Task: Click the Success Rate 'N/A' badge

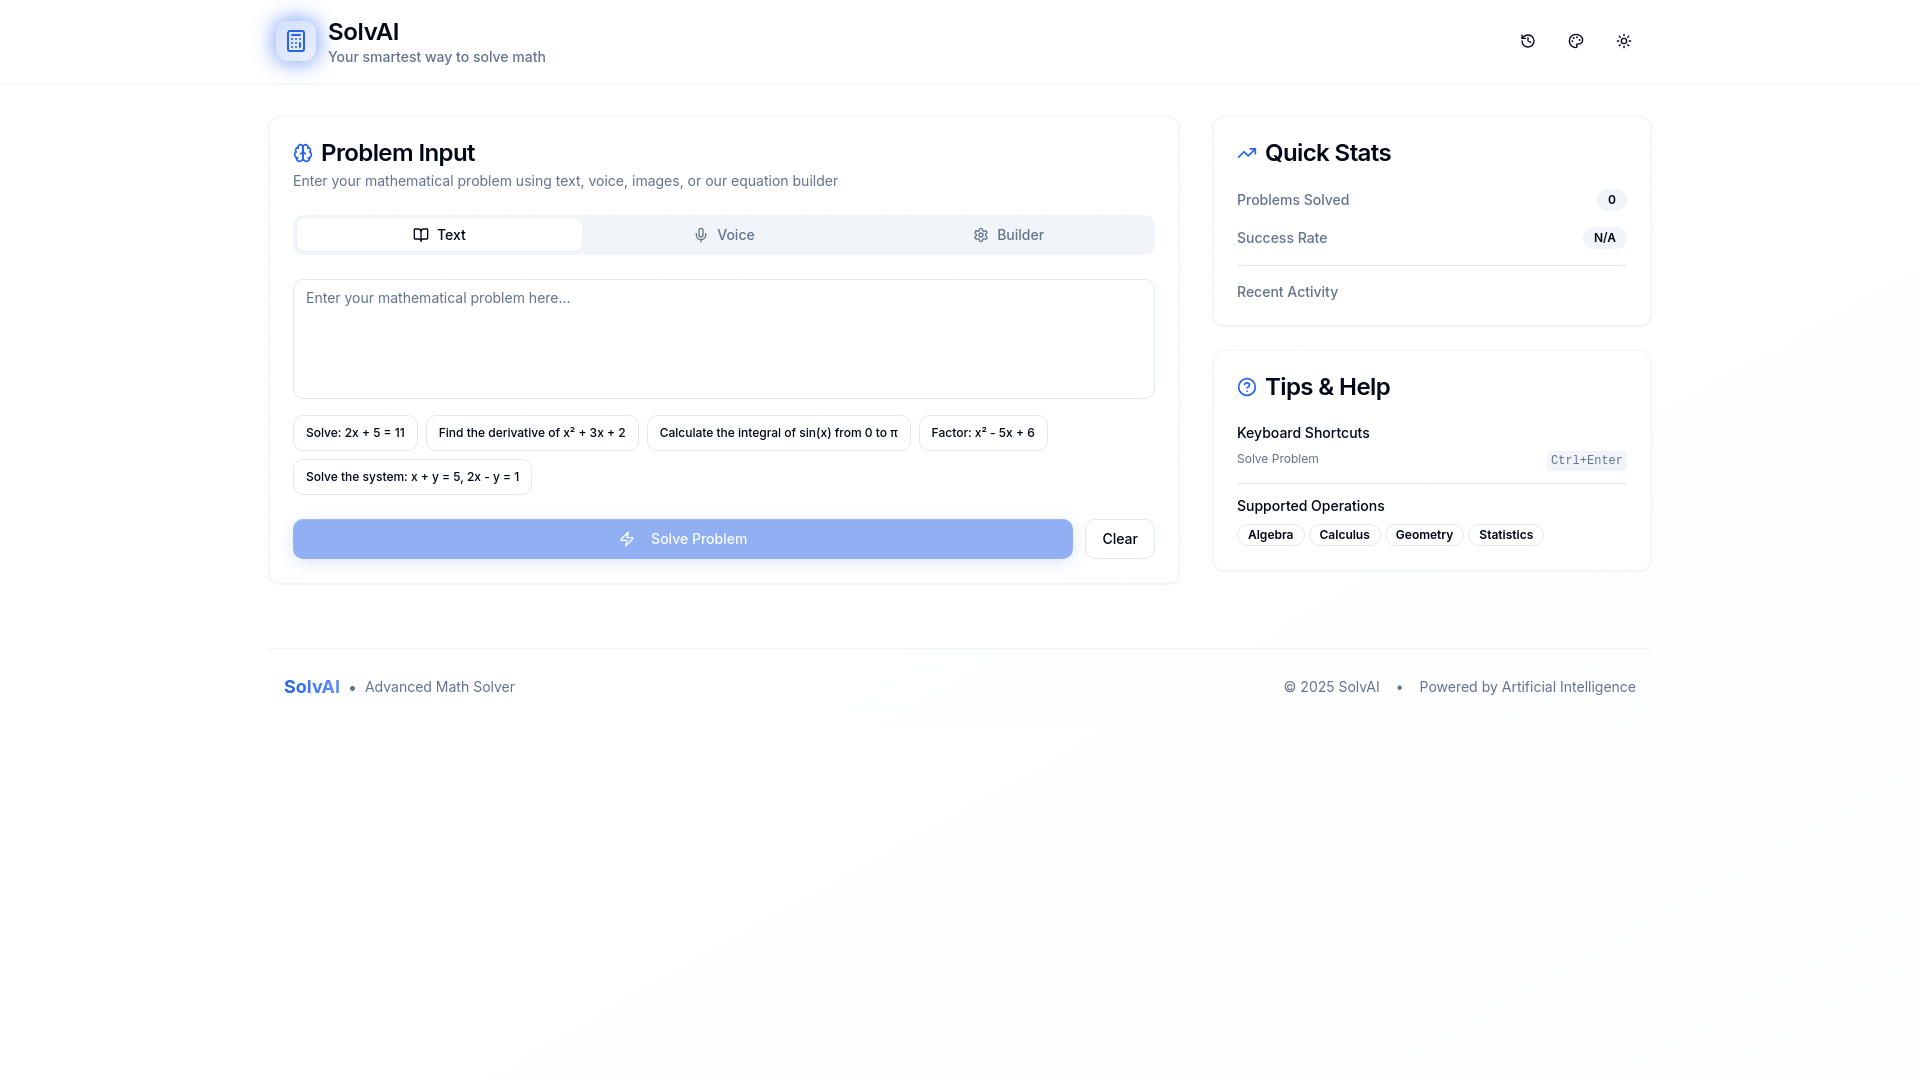Action: (x=1604, y=238)
